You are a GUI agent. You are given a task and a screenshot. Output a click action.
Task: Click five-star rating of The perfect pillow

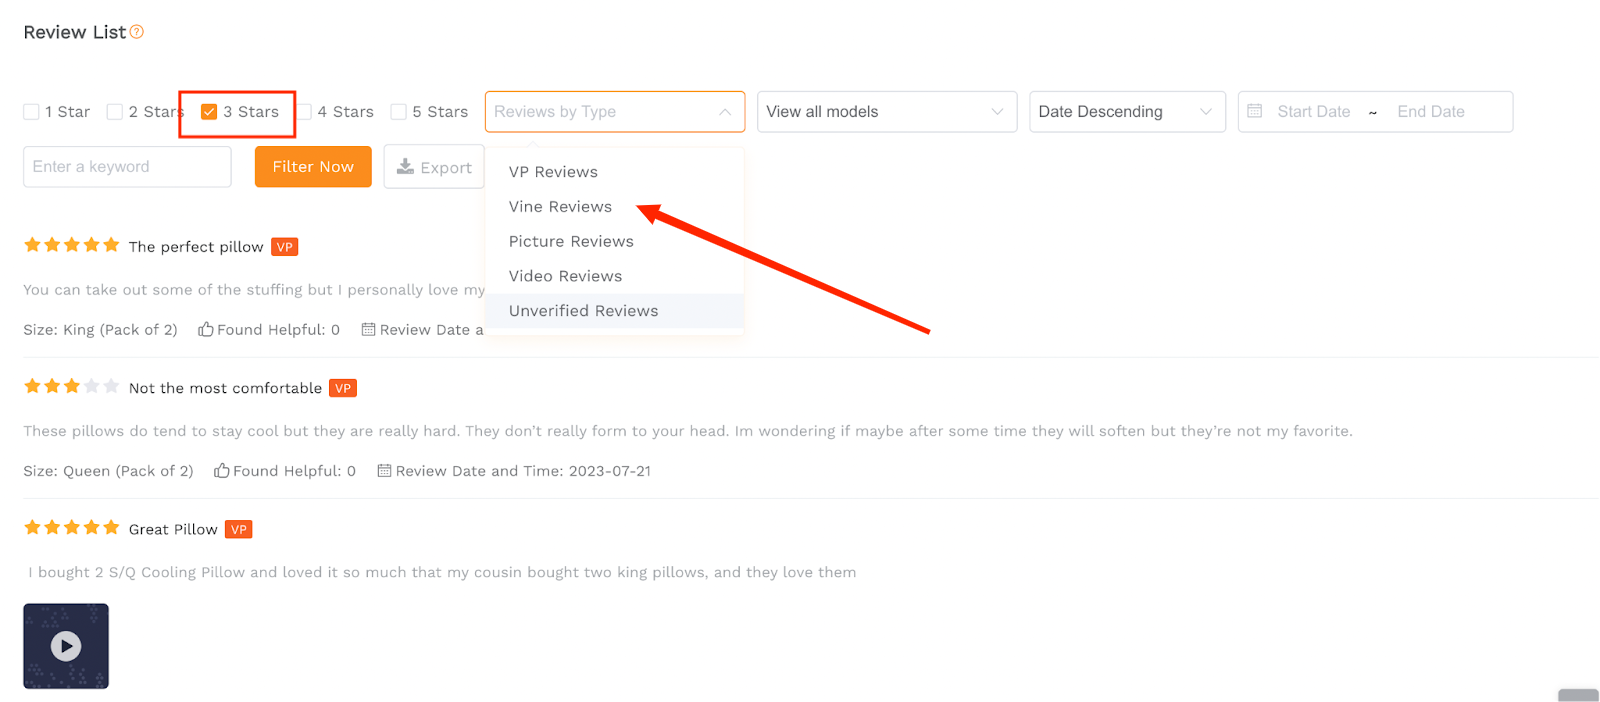tap(71, 245)
